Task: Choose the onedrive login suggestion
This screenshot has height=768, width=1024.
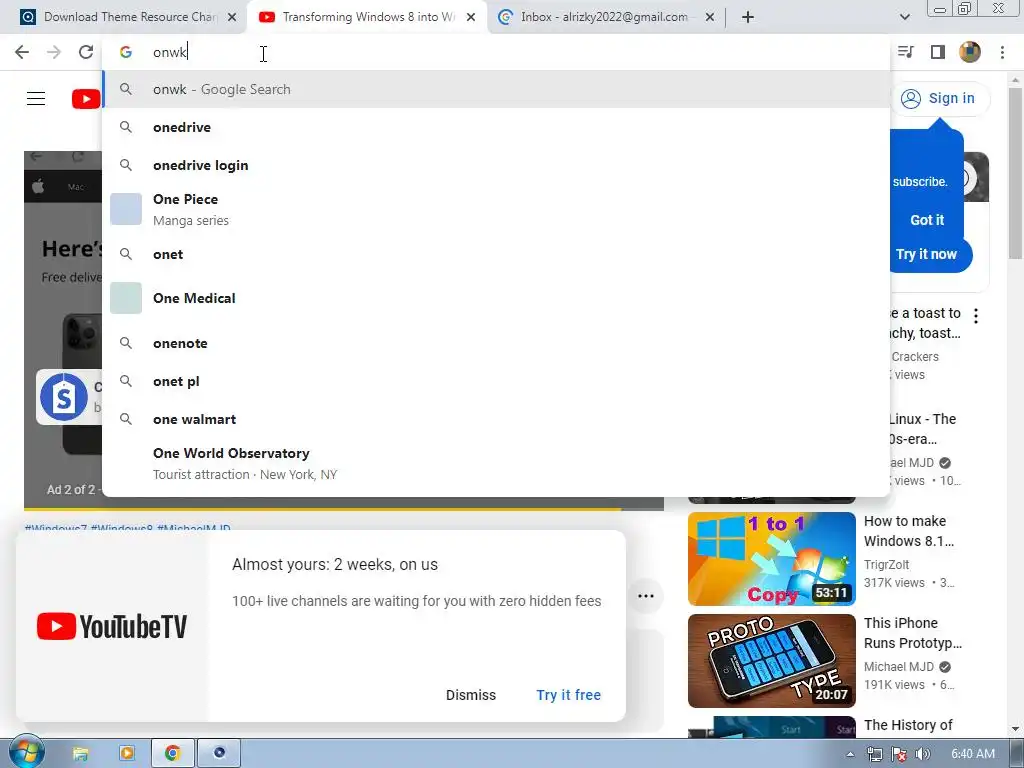Action: (x=496, y=165)
